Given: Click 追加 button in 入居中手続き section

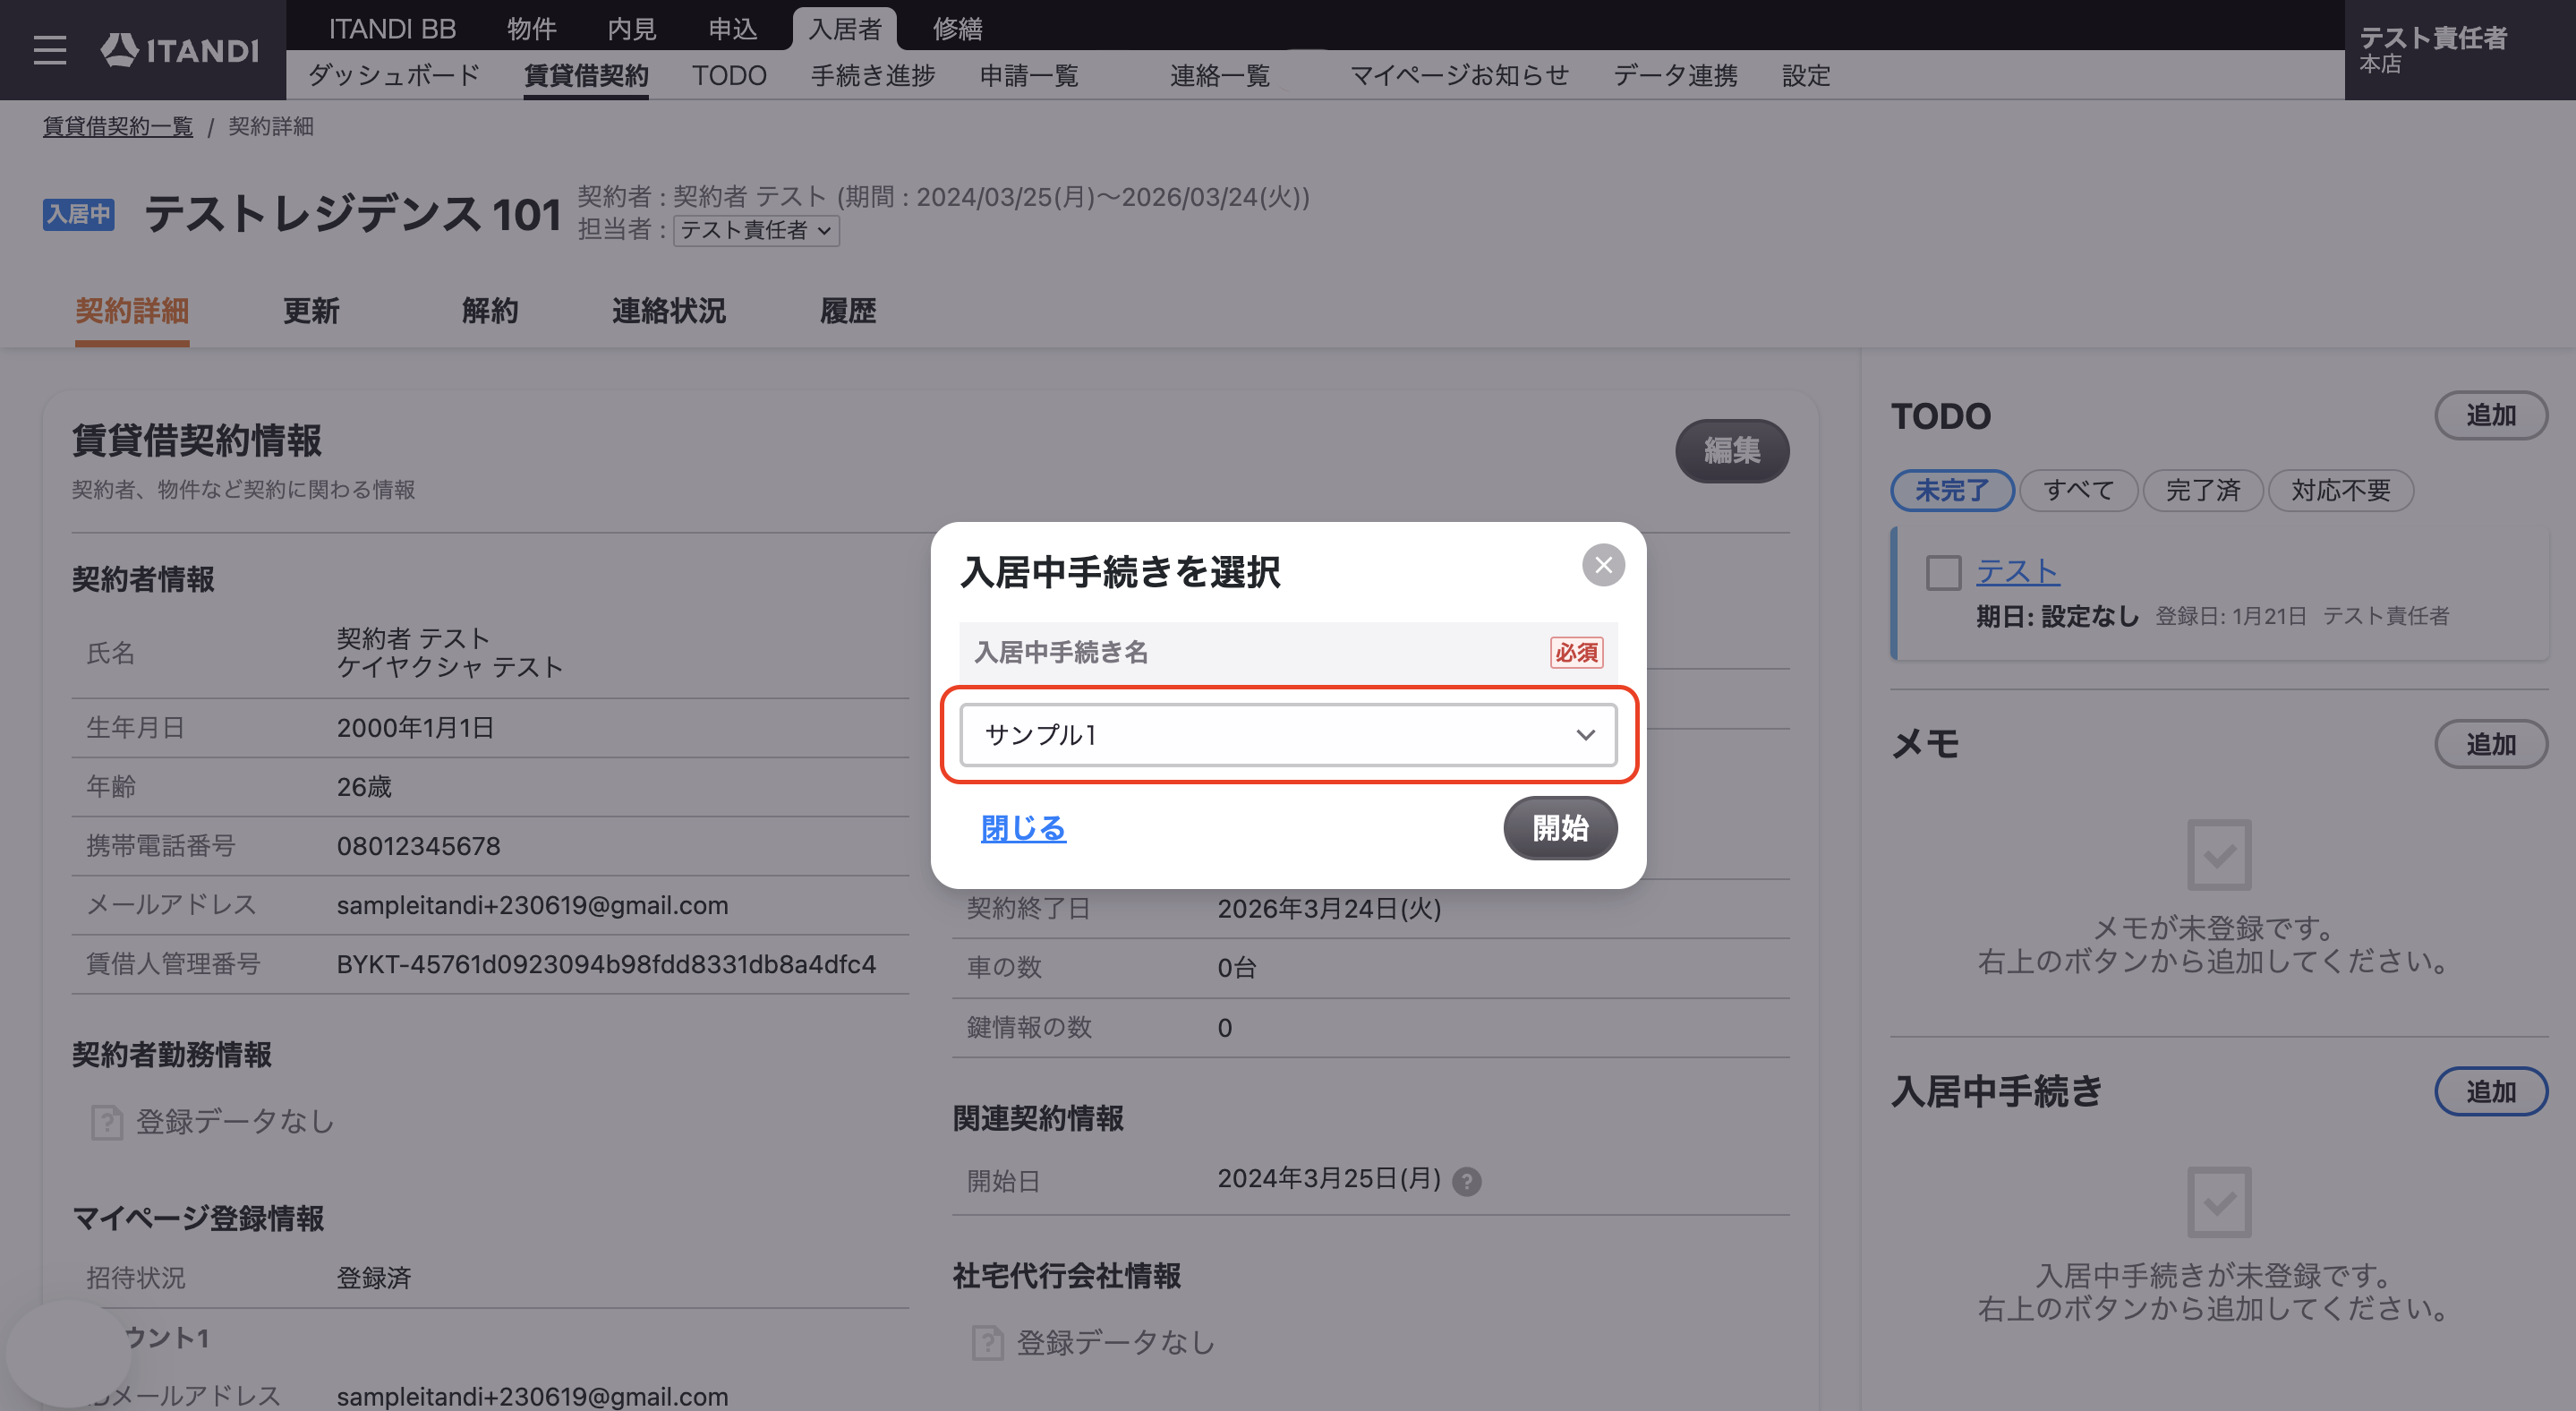Looking at the screenshot, I should 2490,1091.
